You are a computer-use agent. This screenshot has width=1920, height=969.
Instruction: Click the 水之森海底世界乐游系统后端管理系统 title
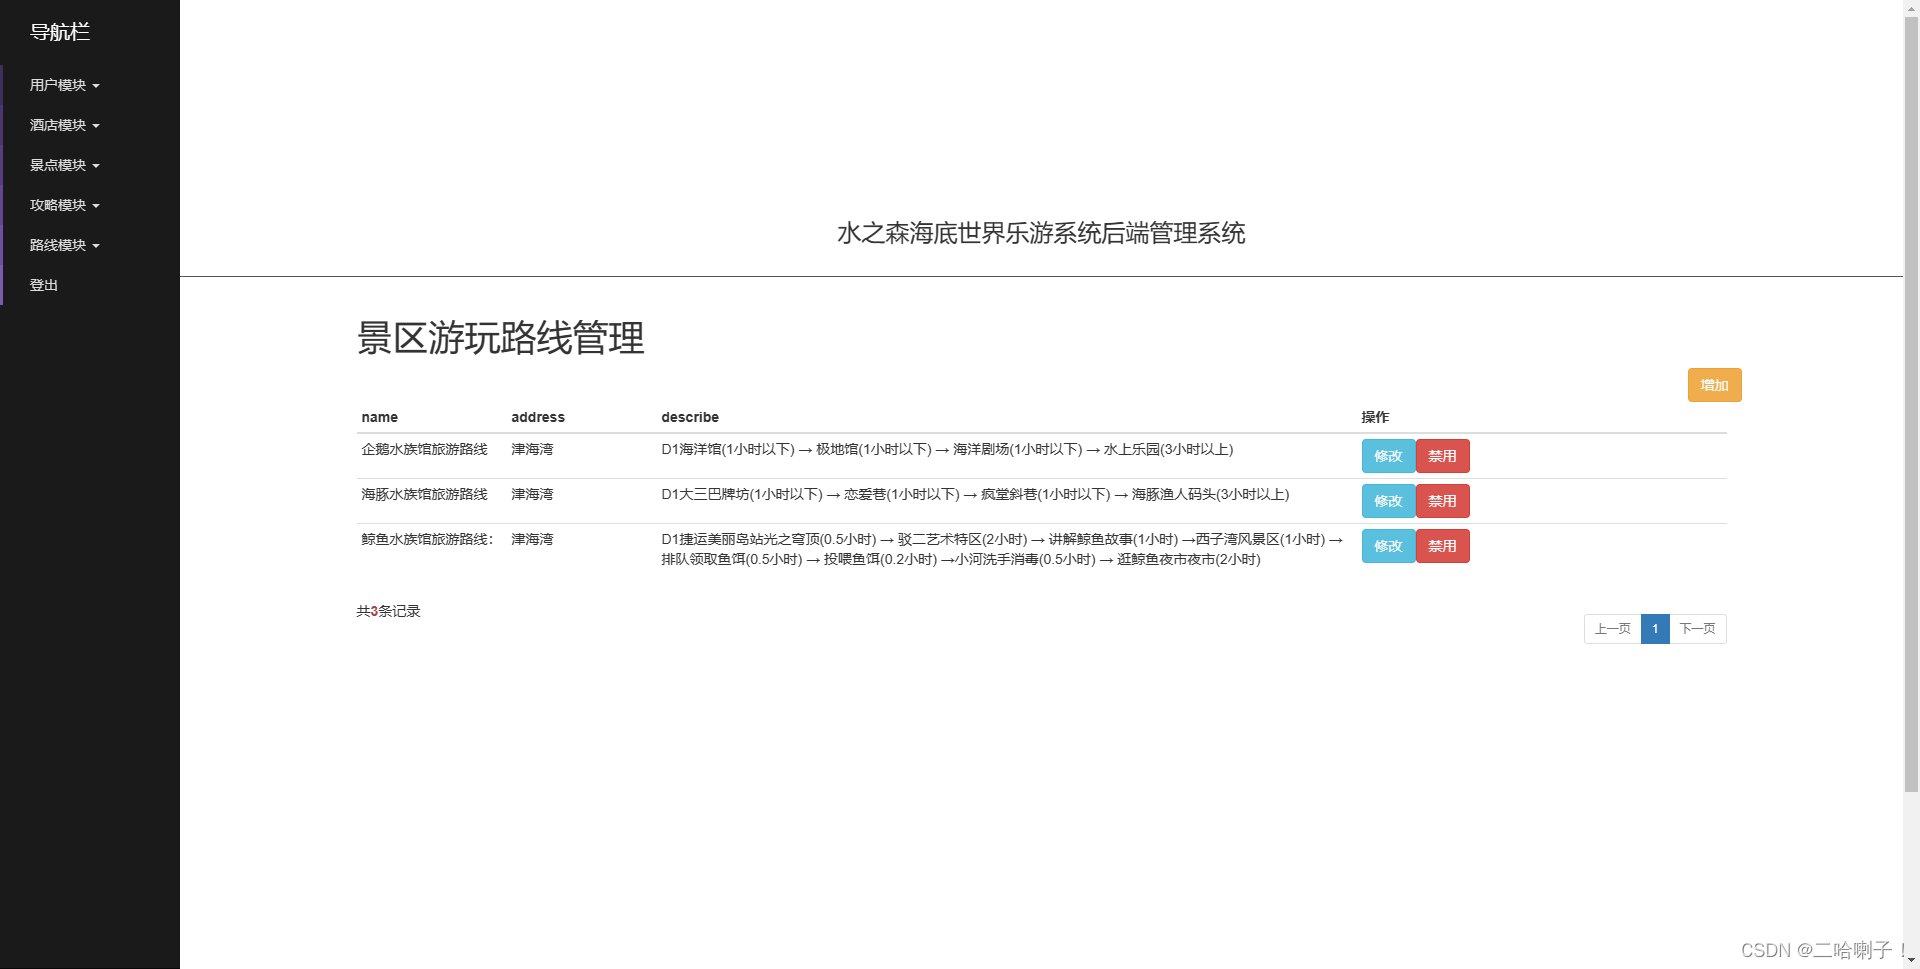(1041, 233)
